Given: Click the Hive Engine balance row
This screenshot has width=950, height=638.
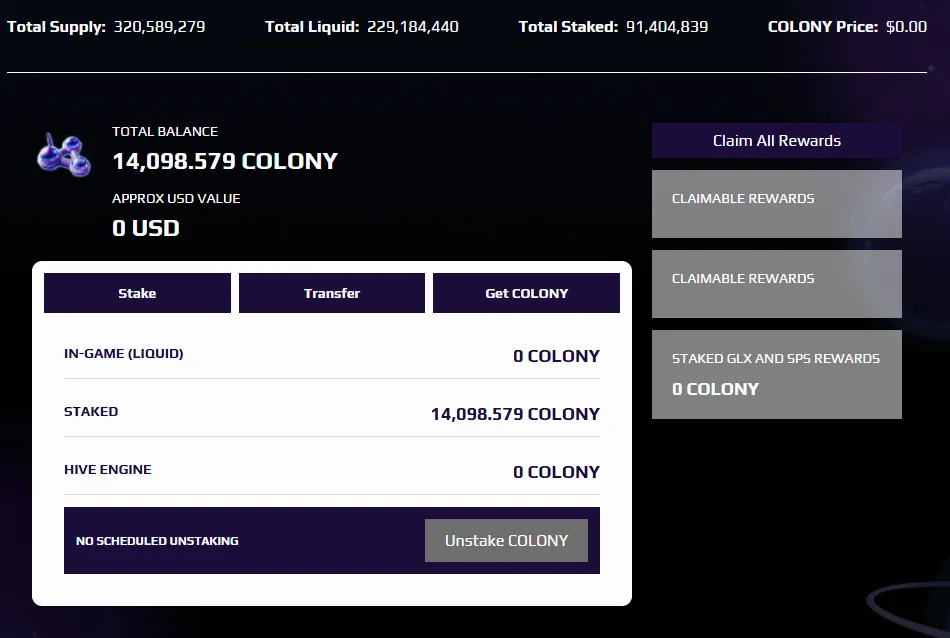Looking at the screenshot, I should point(332,471).
